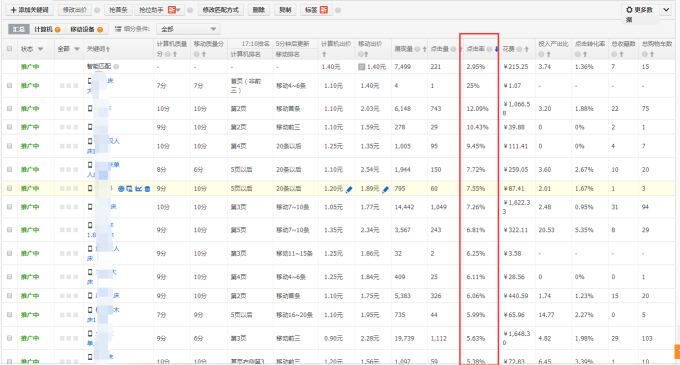Image resolution: width=680 pixels, height=365 pixels.
Task: Click the gear icon in 更多数据
Action: (x=629, y=10)
